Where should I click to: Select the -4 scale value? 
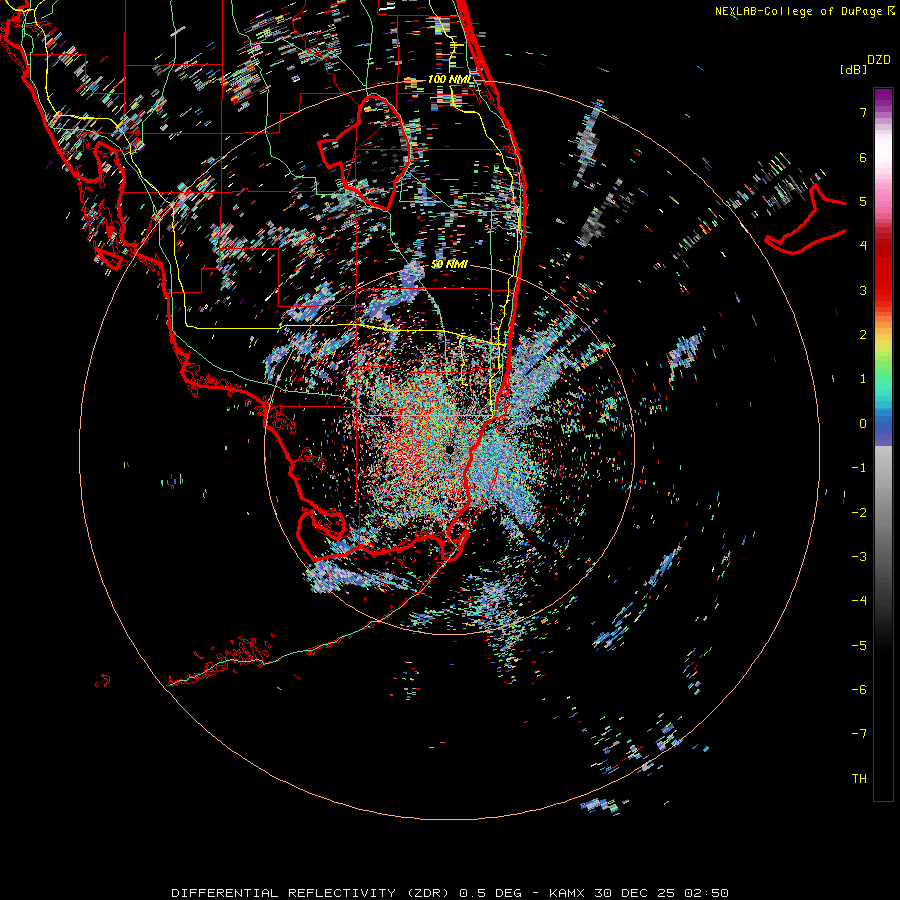[x=859, y=601]
